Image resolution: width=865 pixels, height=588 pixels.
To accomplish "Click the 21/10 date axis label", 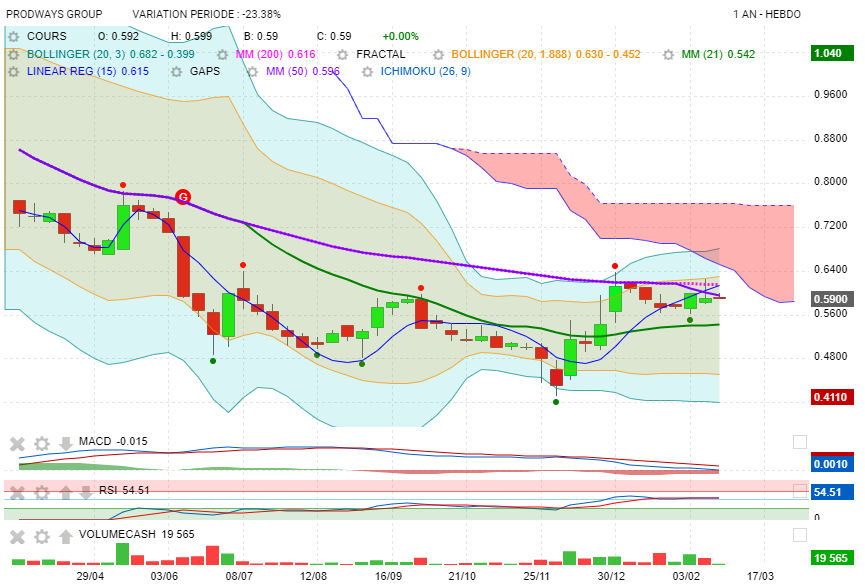I will 462,576.
